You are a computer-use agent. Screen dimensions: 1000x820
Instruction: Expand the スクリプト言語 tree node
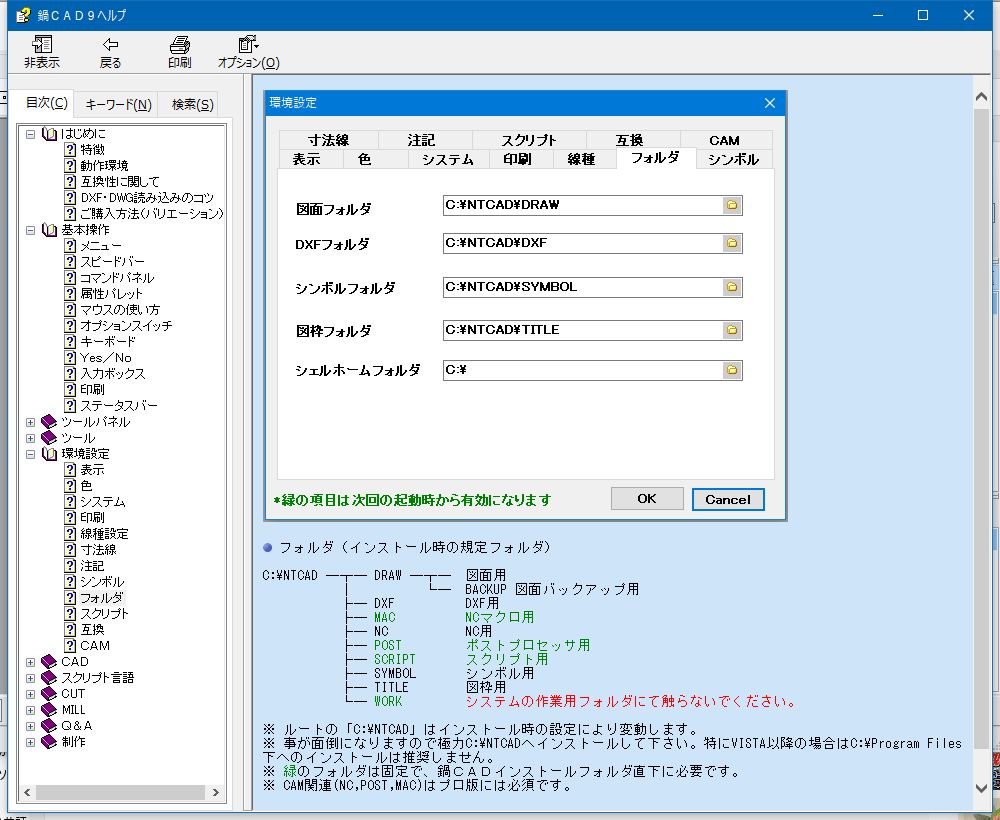point(30,678)
